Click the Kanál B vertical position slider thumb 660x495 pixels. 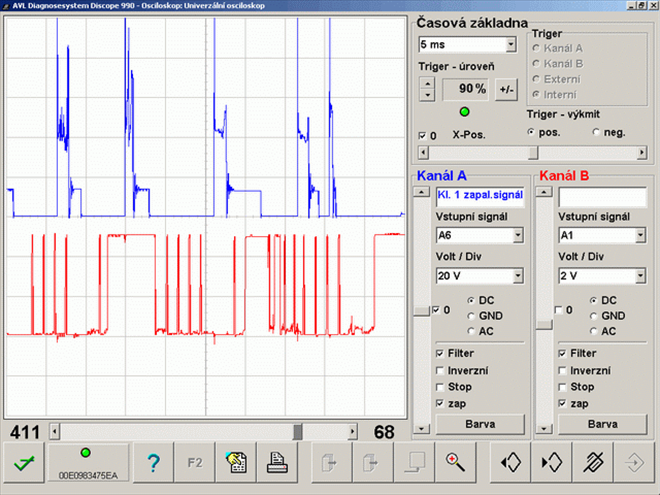[x=544, y=325]
